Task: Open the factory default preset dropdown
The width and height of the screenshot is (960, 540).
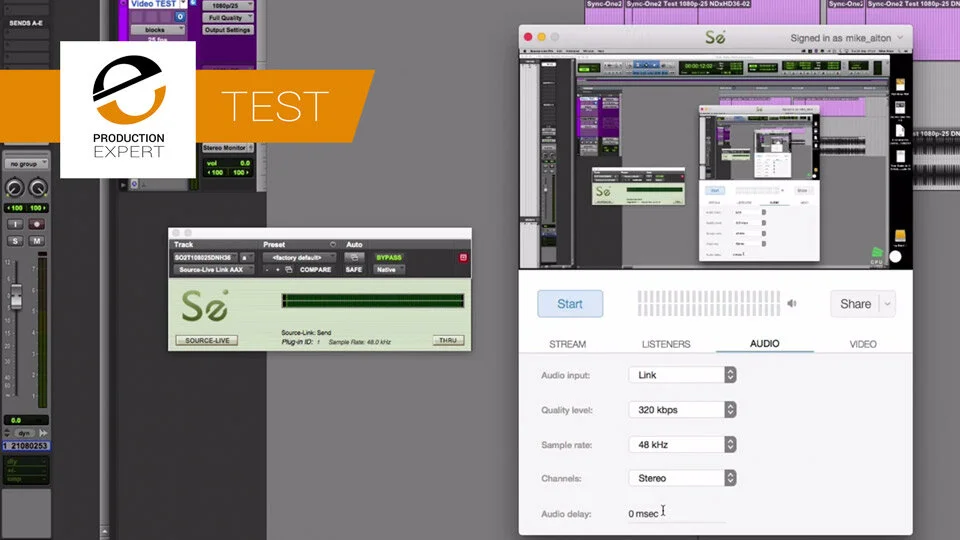Action: [x=298, y=258]
